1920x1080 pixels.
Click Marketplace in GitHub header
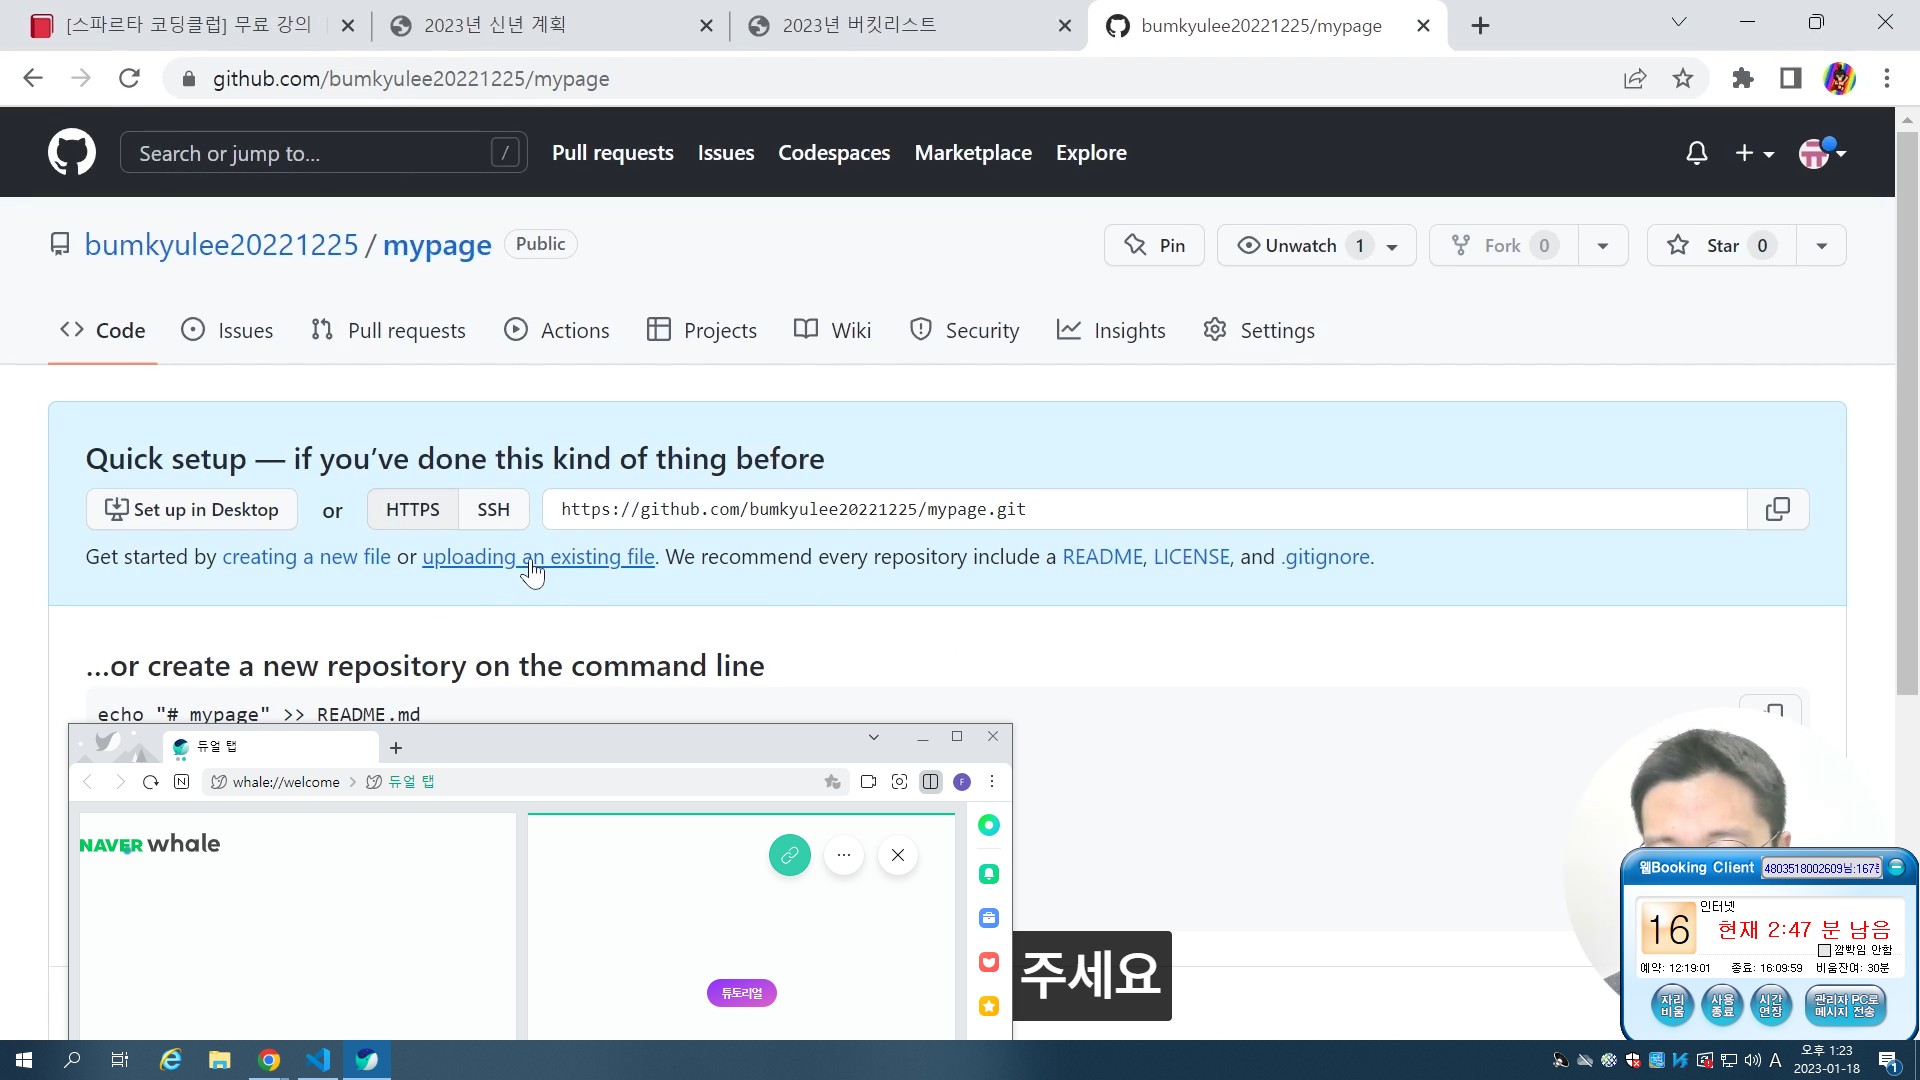[x=973, y=153]
